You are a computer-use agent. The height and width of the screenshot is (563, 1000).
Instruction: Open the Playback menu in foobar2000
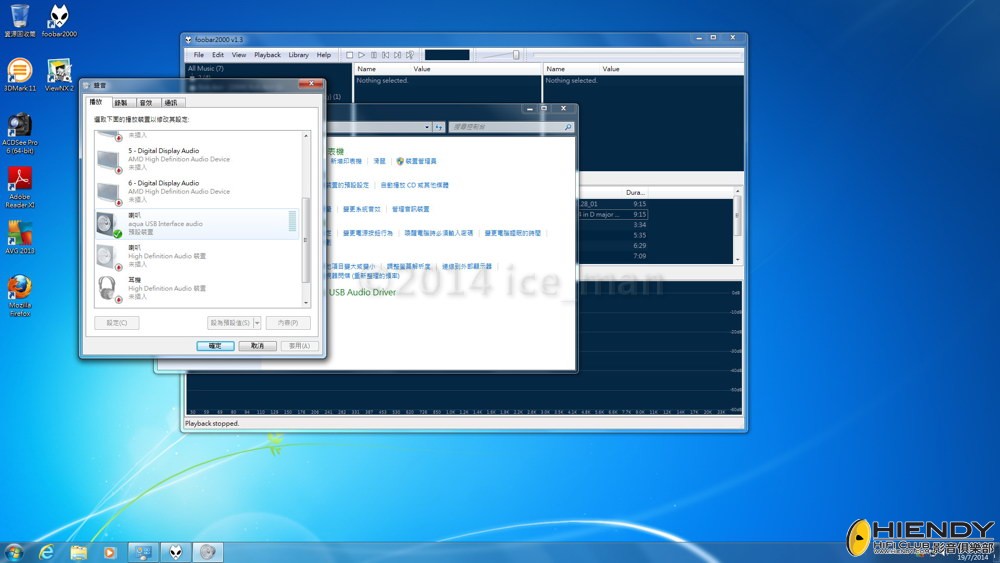267,55
